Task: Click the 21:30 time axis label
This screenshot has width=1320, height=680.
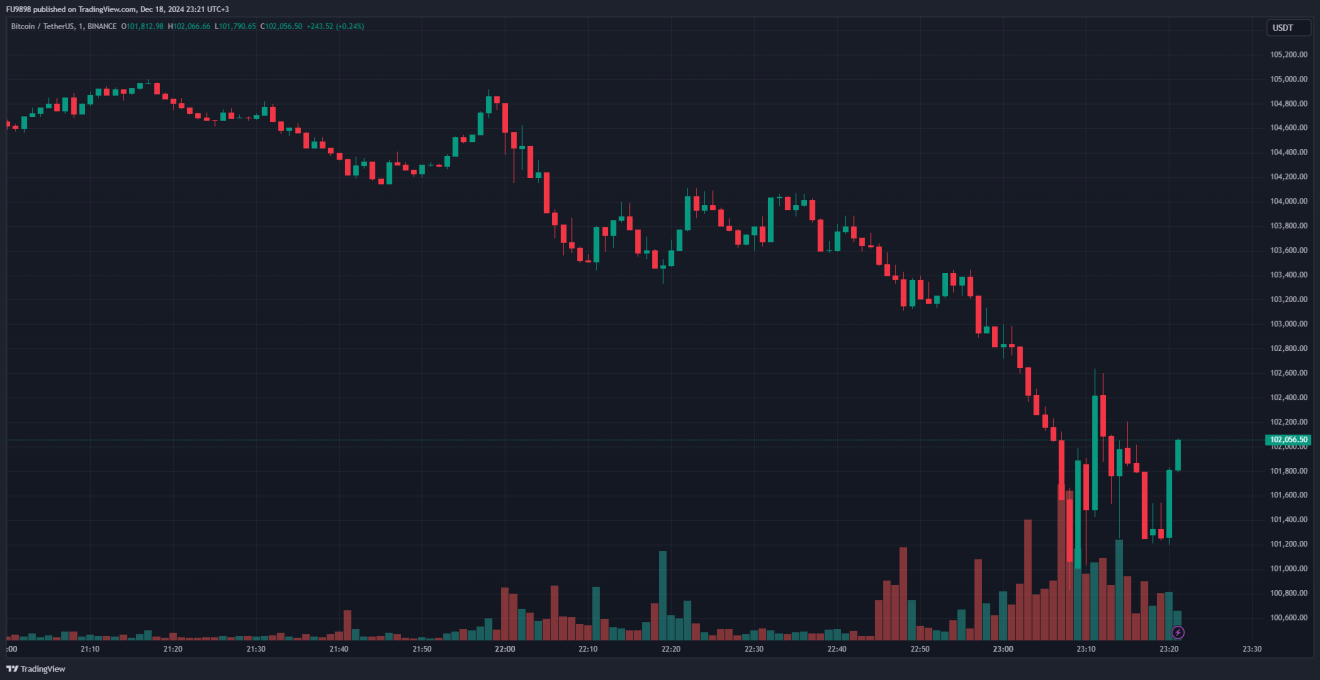Action: (x=256, y=649)
